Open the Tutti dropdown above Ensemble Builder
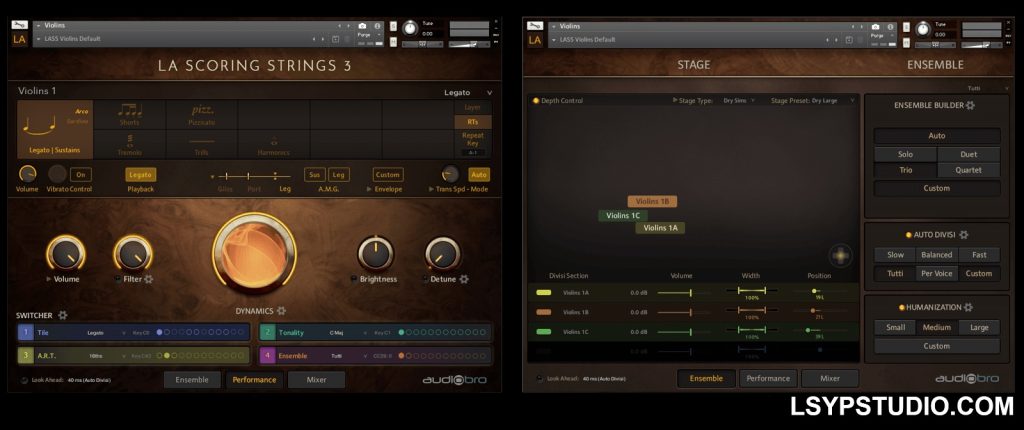Viewport: 1024px width, 430px height. pos(987,88)
